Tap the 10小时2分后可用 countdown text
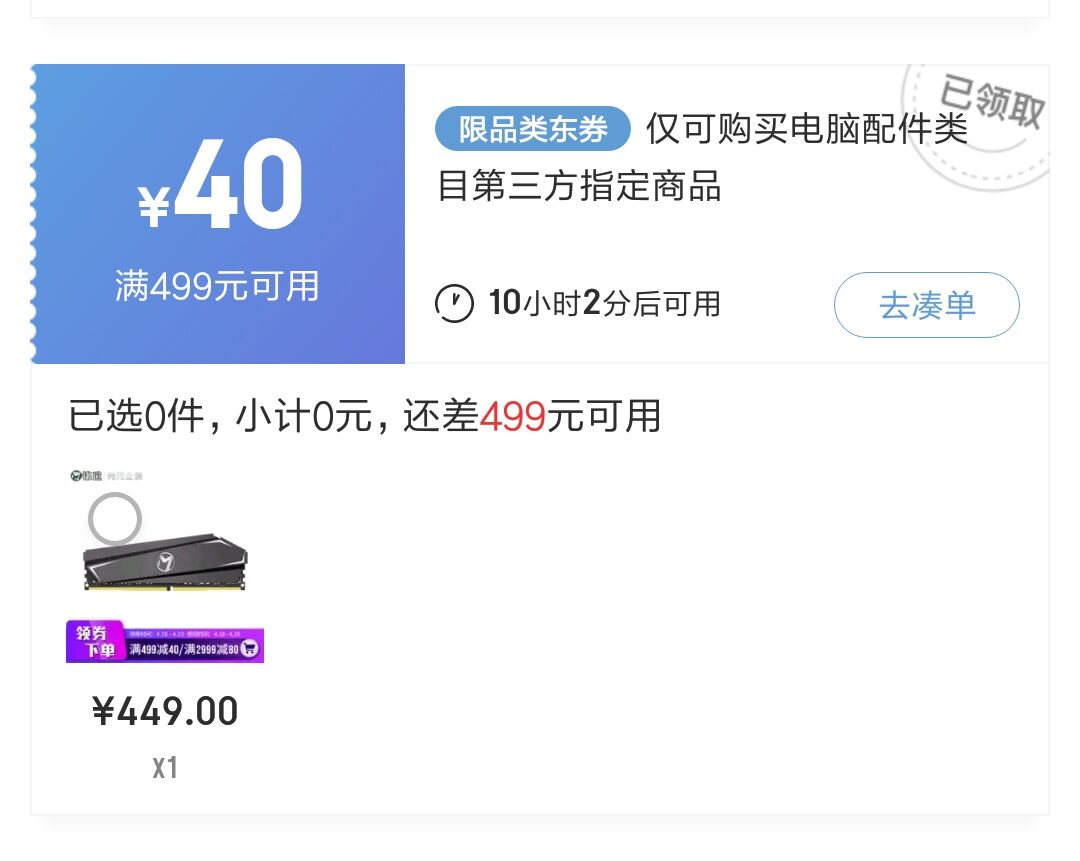This screenshot has height=861, width=1080. click(604, 303)
